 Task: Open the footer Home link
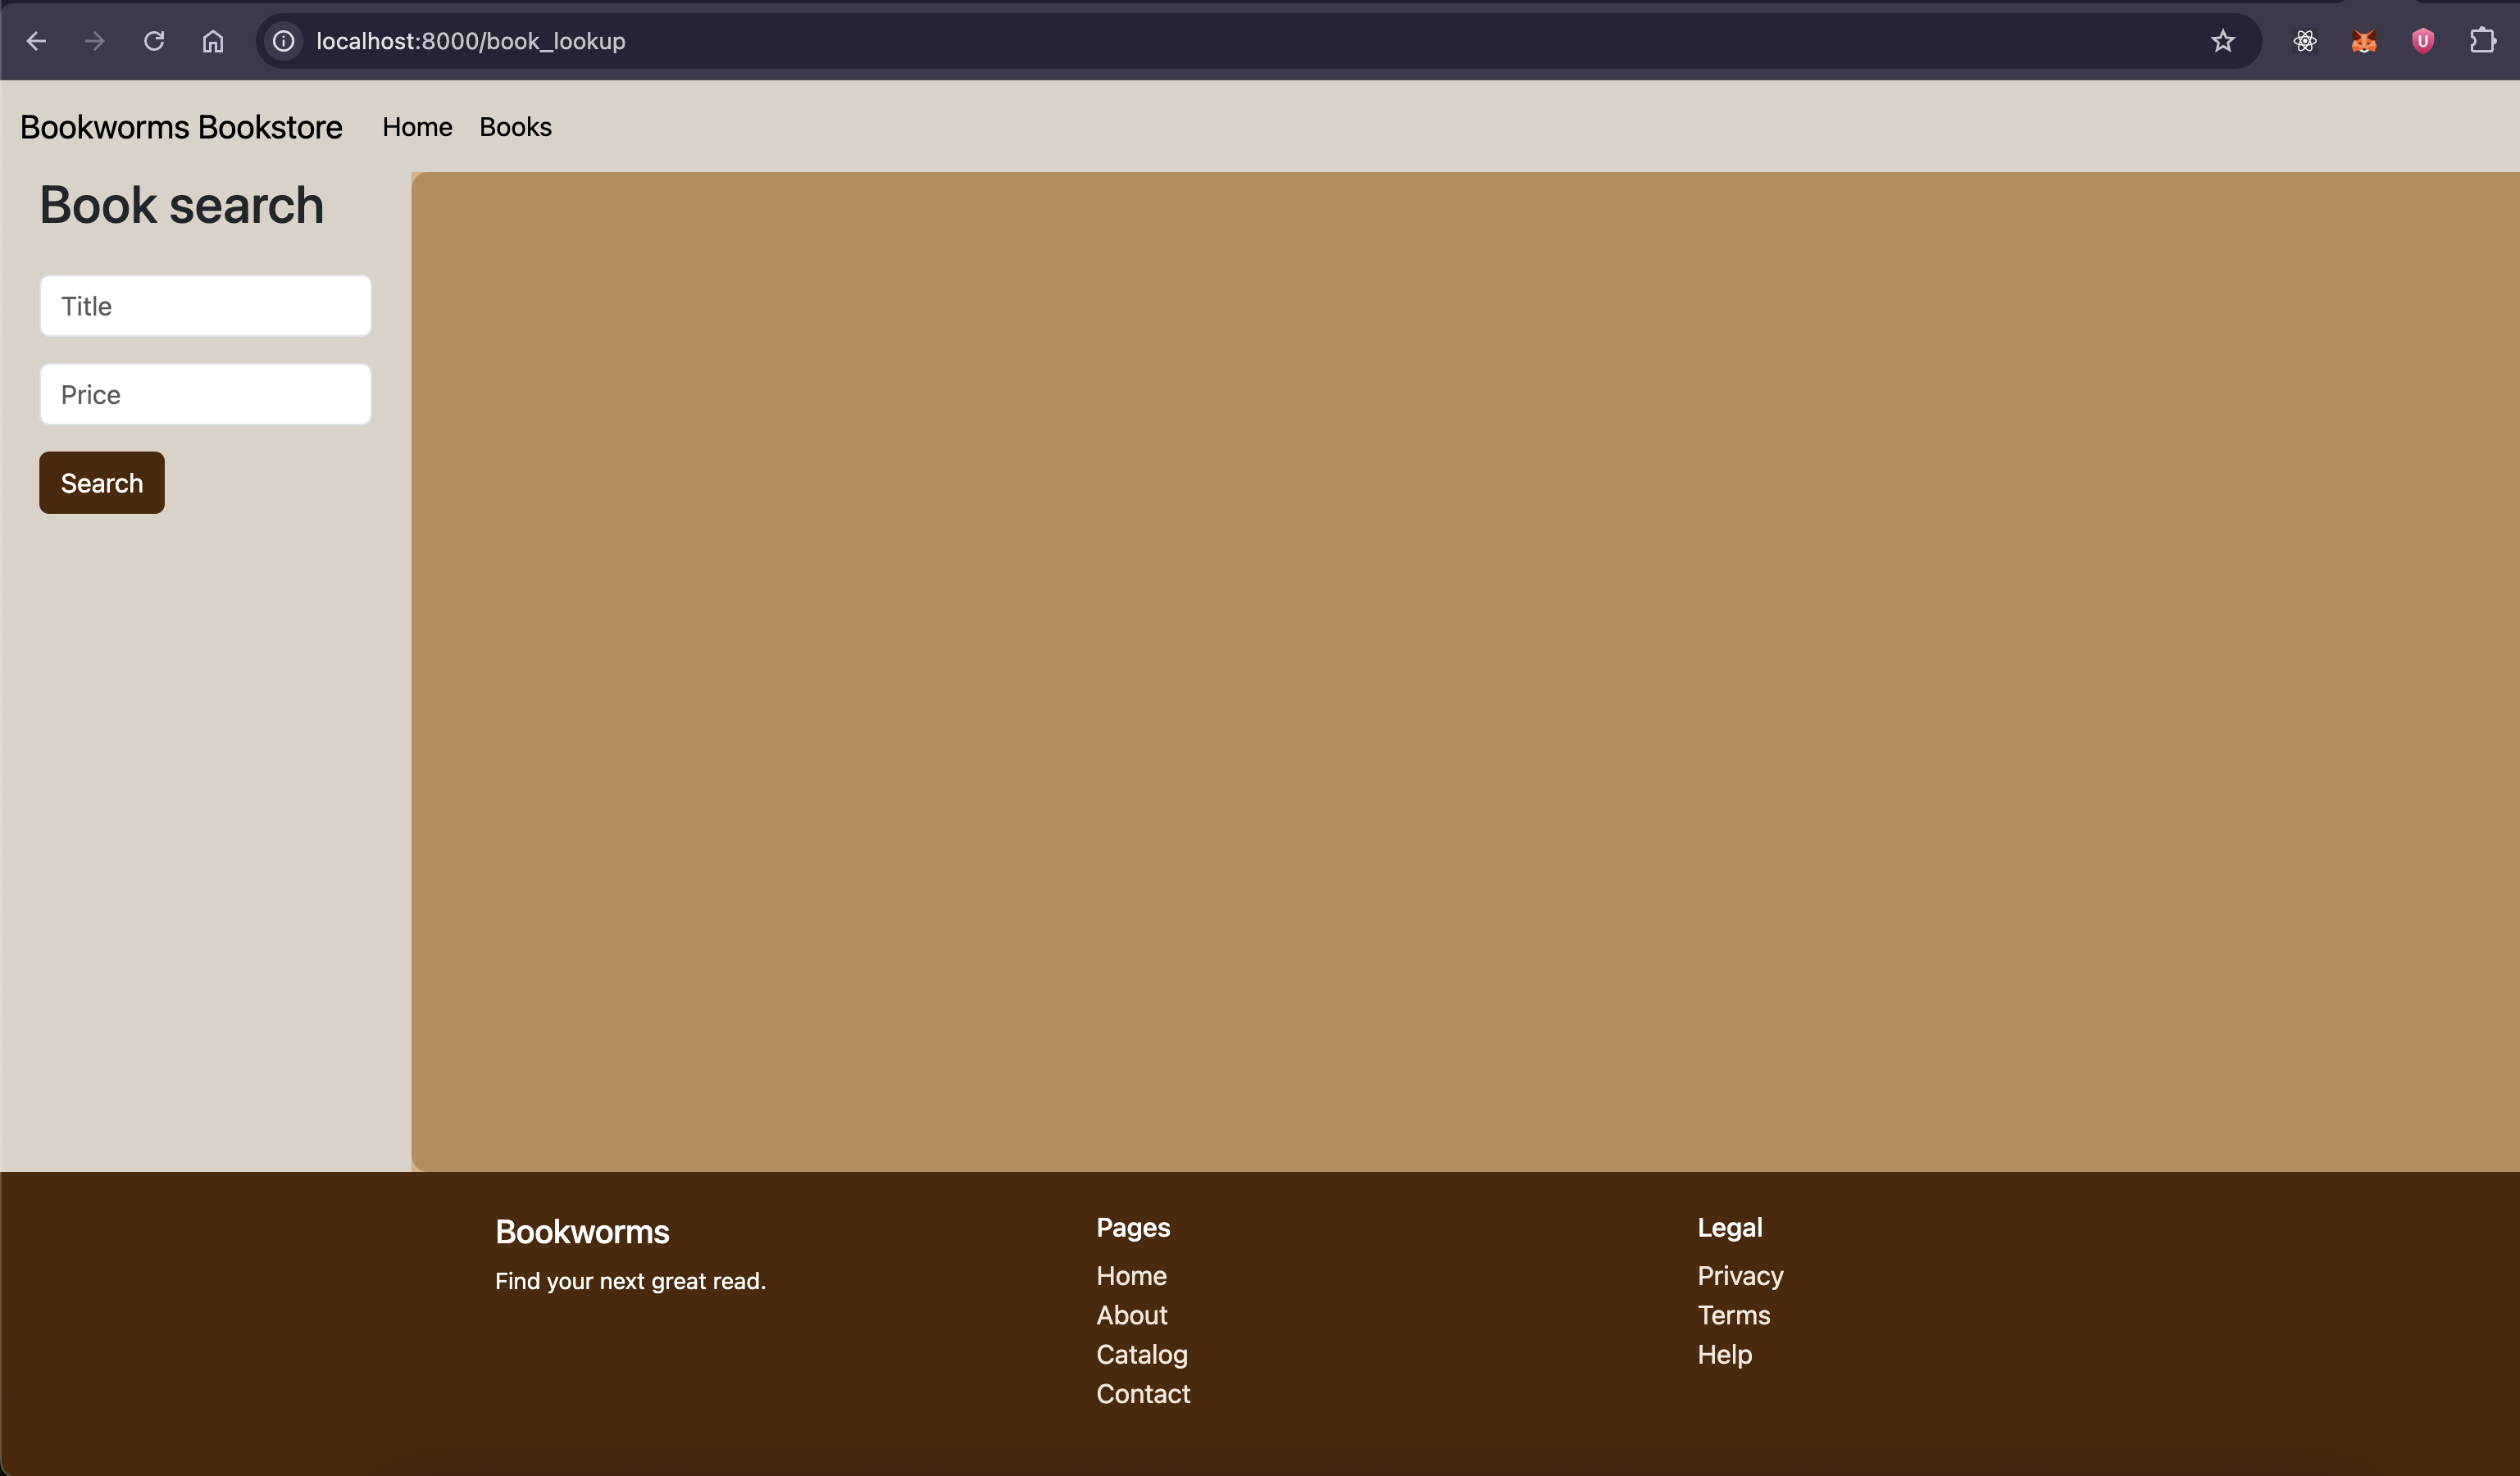[x=1131, y=1276]
